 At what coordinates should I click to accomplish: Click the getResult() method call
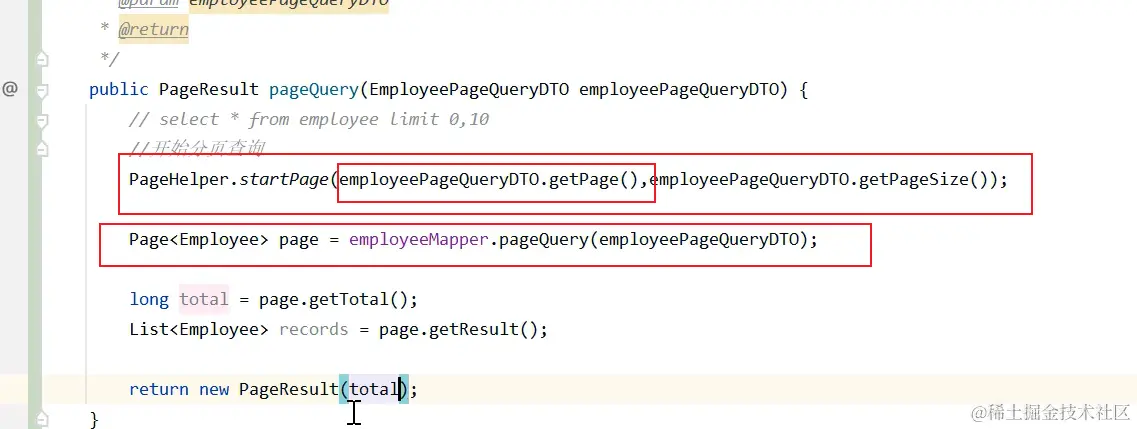(483, 330)
